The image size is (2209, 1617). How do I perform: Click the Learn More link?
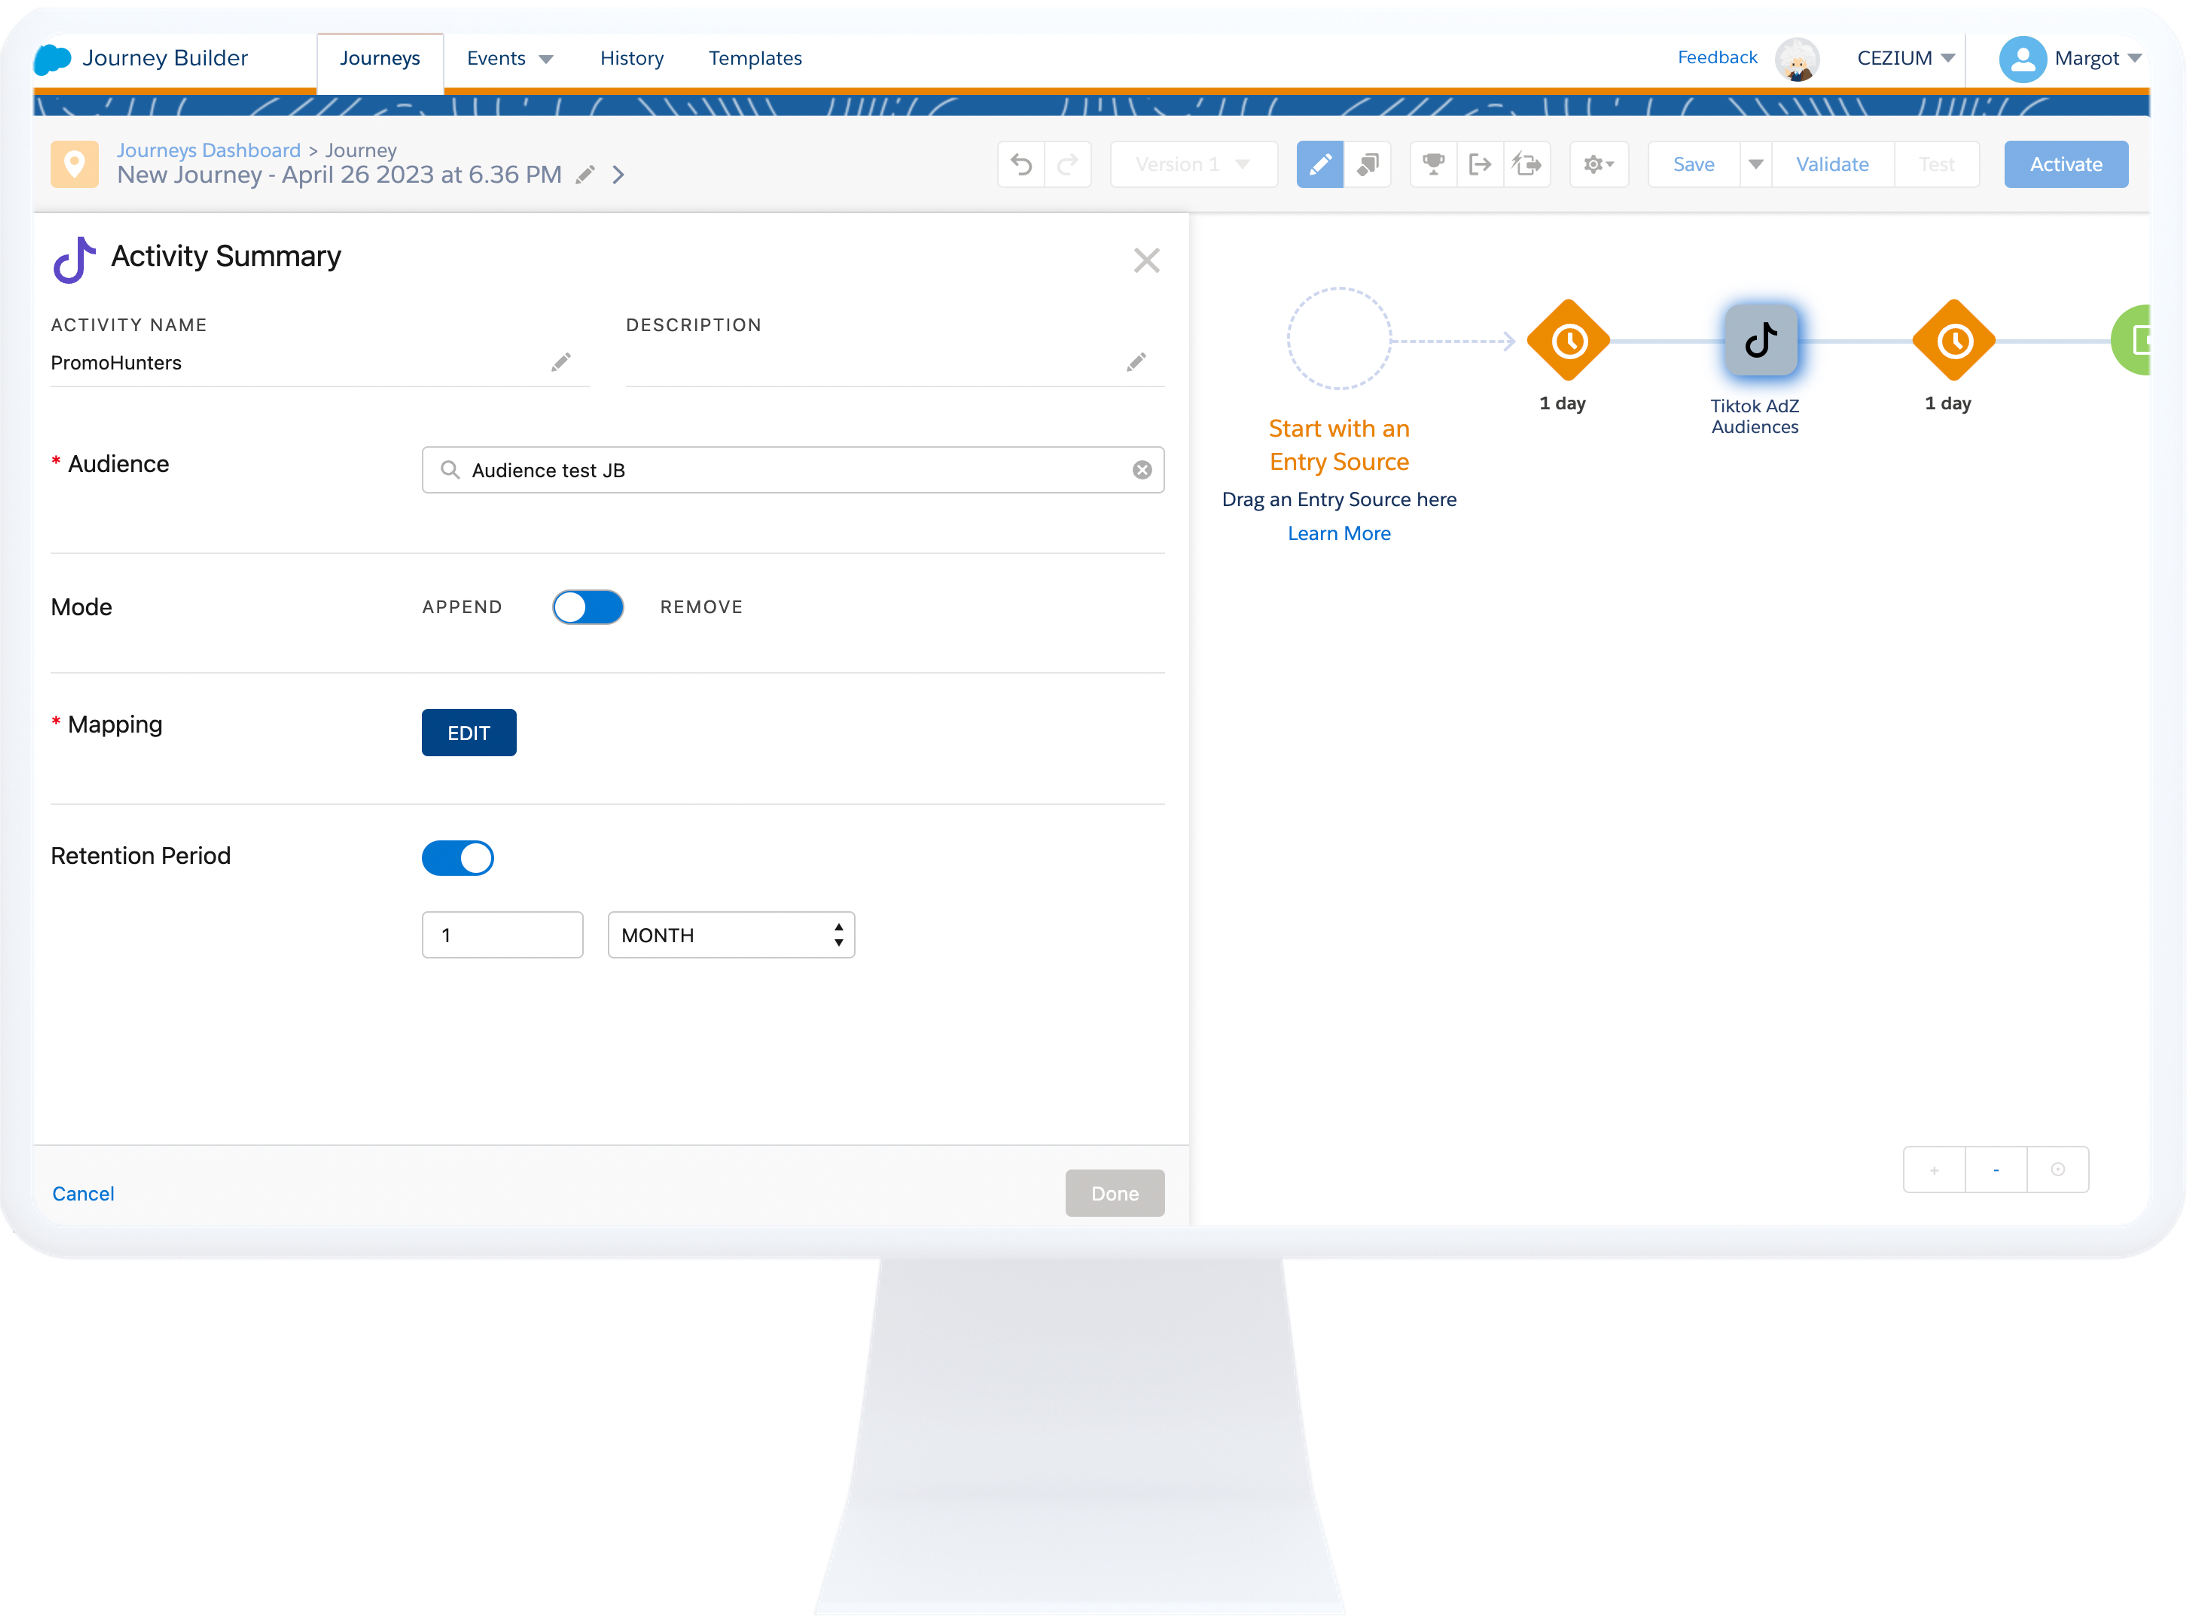pyautogui.click(x=1338, y=533)
